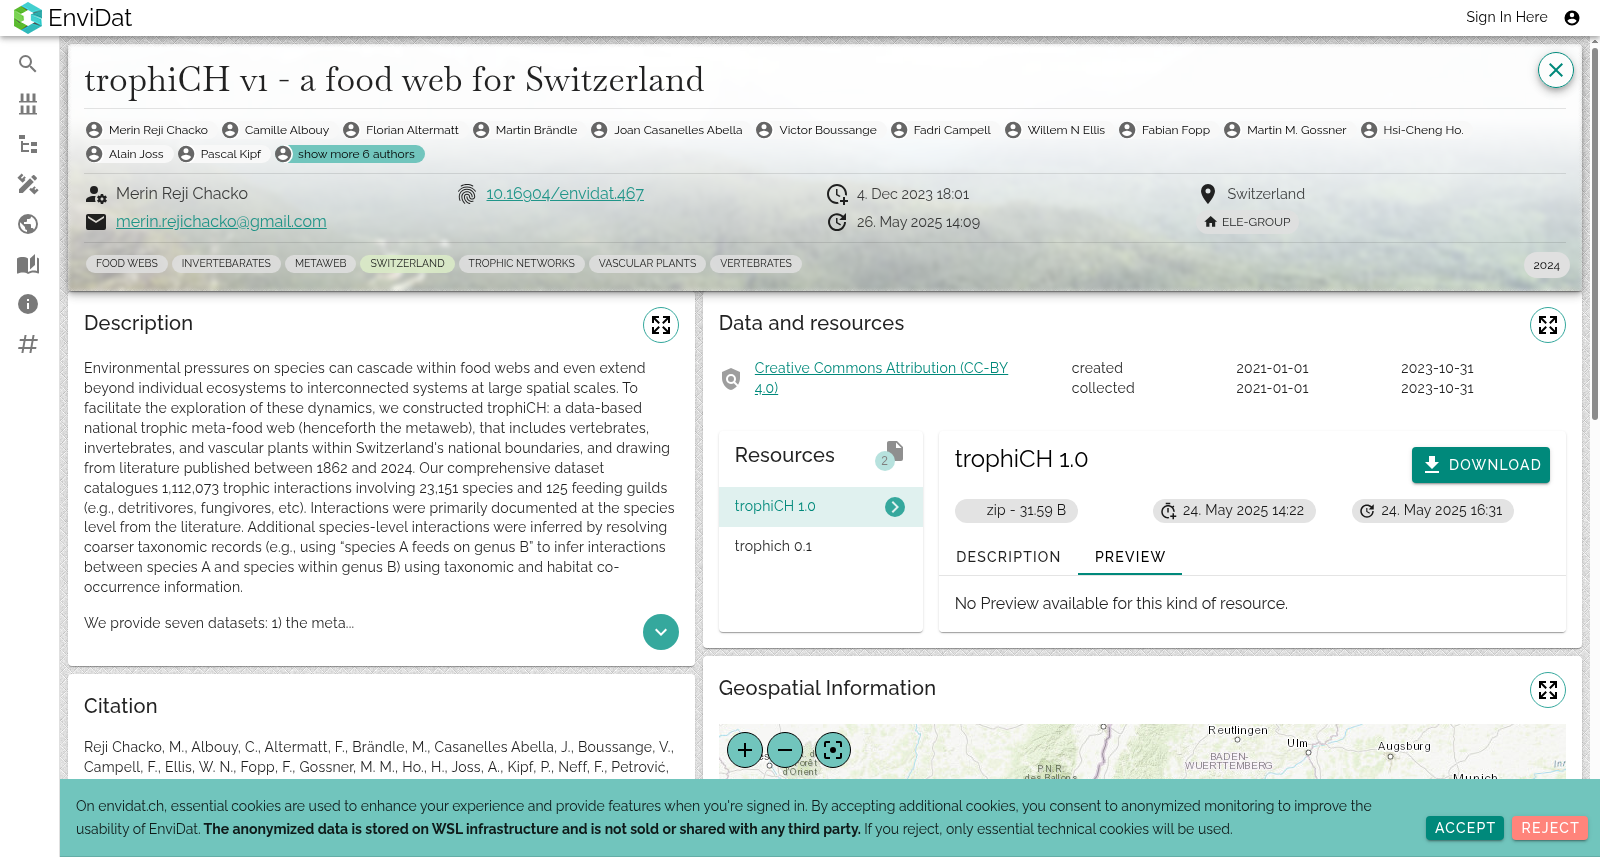Screen dimensions: 1600x857
Task: Open the Creative Commons Attribution license link
Action: point(881,378)
